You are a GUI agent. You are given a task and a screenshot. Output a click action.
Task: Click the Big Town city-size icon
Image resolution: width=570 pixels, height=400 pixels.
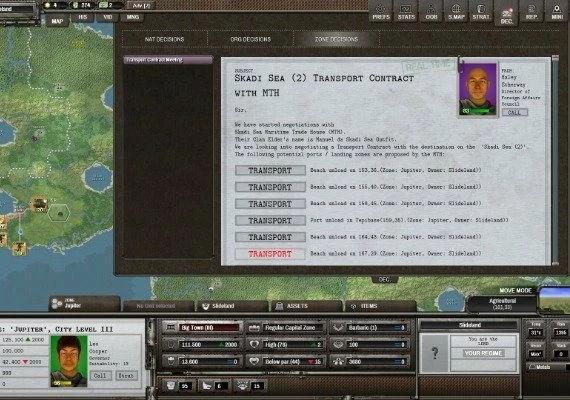170,328
